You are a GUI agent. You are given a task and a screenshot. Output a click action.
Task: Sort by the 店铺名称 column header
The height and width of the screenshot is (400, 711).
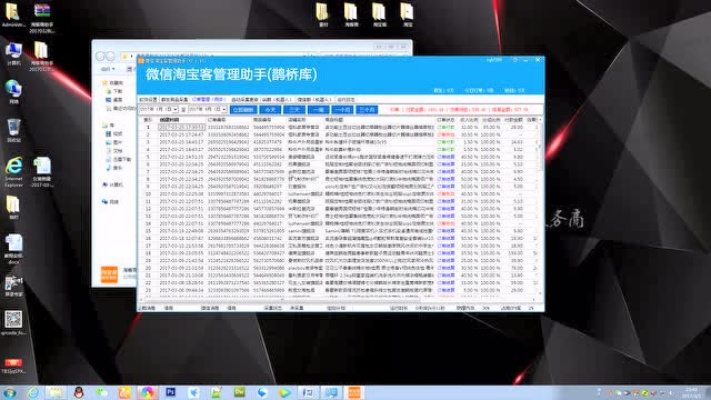pyautogui.click(x=297, y=120)
